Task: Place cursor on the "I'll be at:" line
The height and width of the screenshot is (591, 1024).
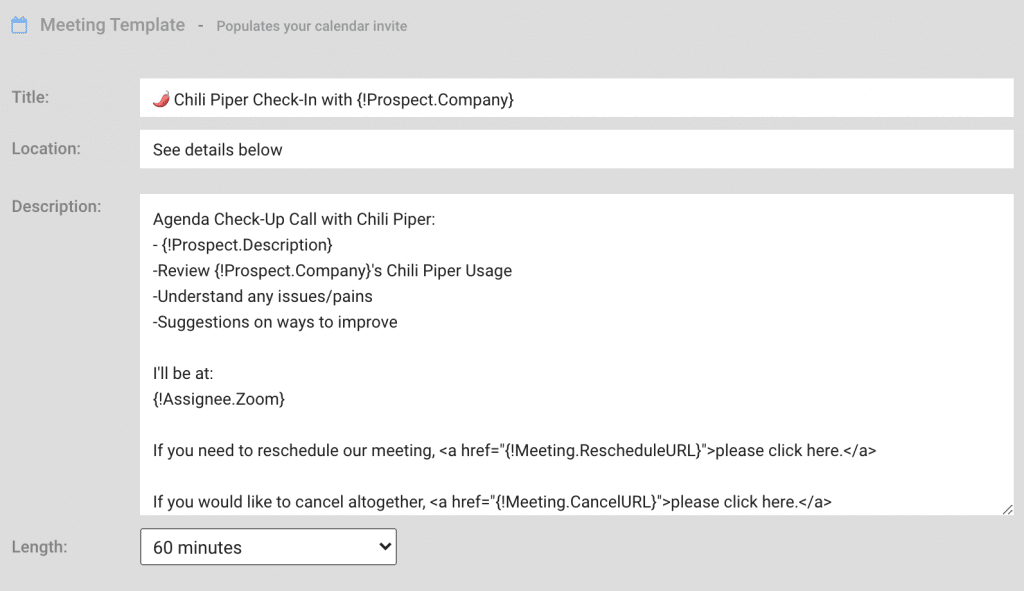Action: click(183, 373)
